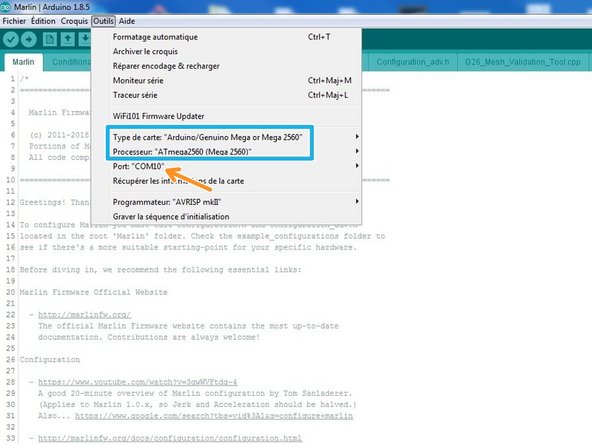Select Graver la séquence d'initialisation
Viewport: 592px width, 444px height.
171,217
